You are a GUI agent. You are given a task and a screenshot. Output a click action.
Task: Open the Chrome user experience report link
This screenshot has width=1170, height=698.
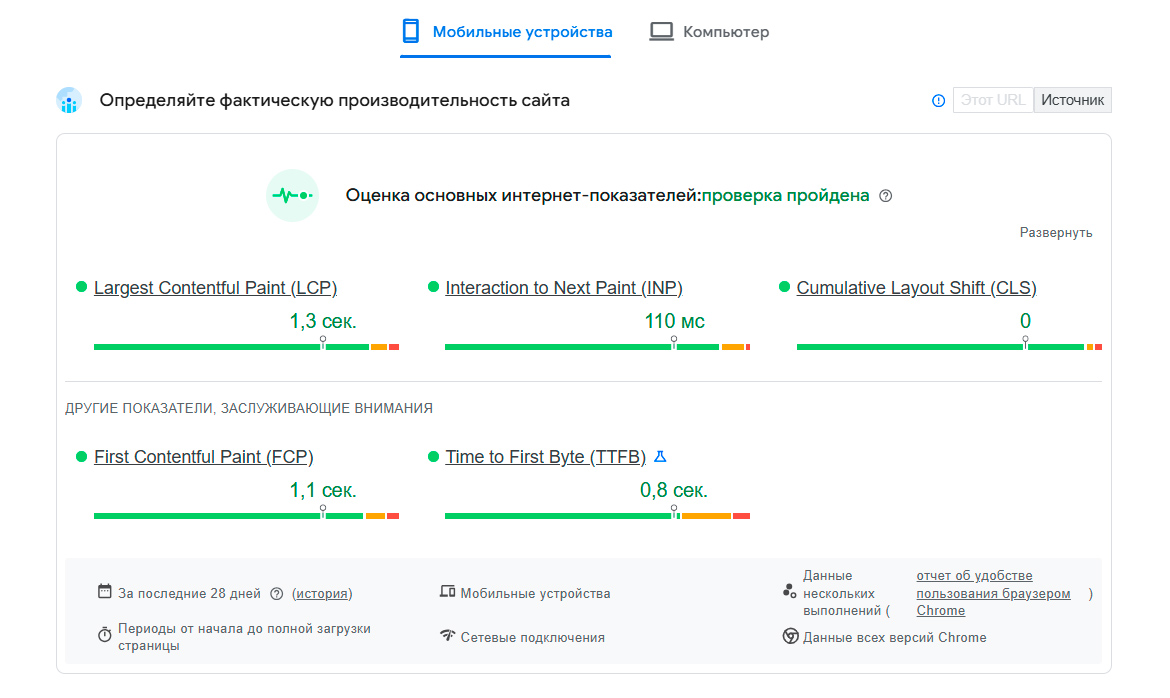[x=992, y=593]
